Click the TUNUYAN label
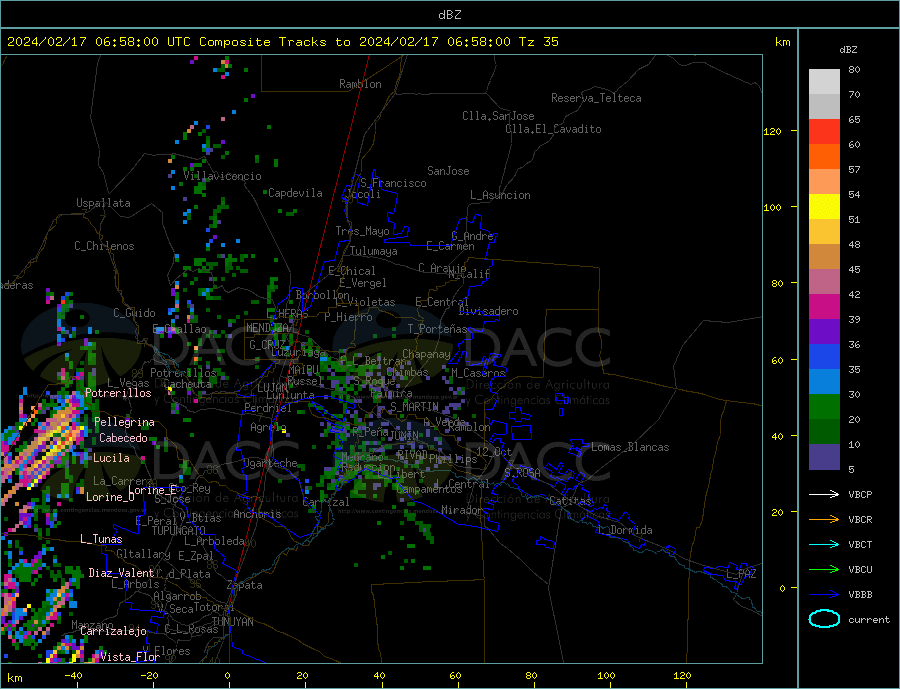 [x=232, y=622]
